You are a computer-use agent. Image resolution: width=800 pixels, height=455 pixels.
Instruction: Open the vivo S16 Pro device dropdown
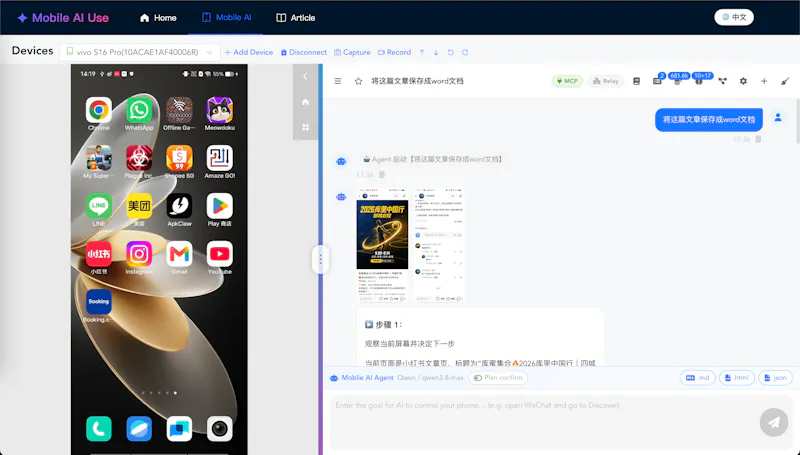pyautogui.click(x=139, y=52)
